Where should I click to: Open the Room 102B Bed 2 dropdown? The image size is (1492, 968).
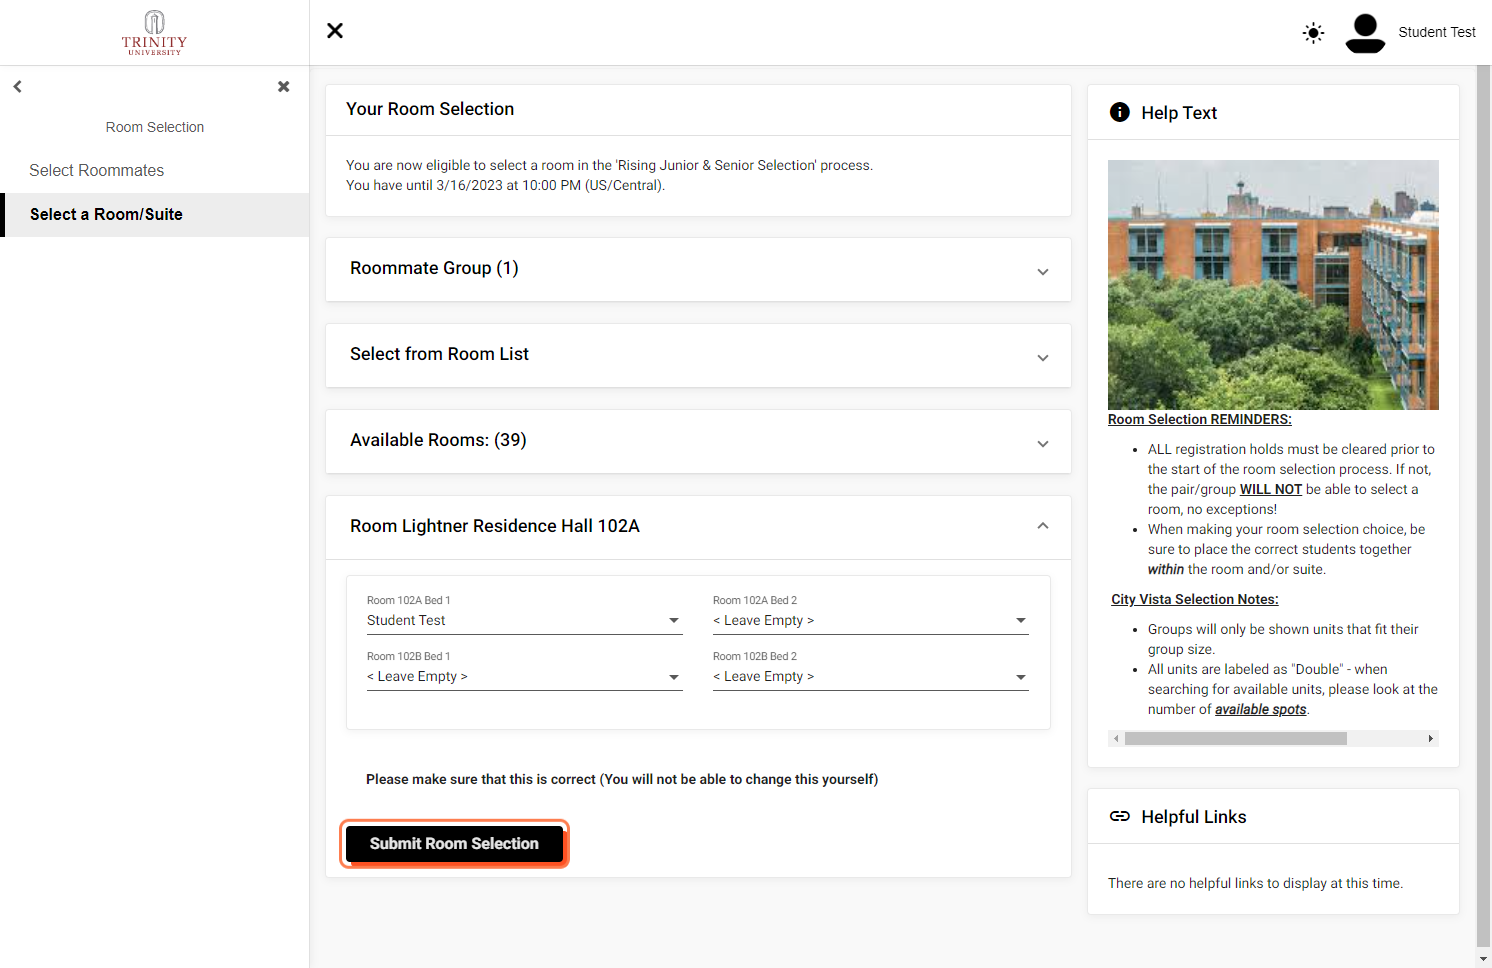(870, 677)
